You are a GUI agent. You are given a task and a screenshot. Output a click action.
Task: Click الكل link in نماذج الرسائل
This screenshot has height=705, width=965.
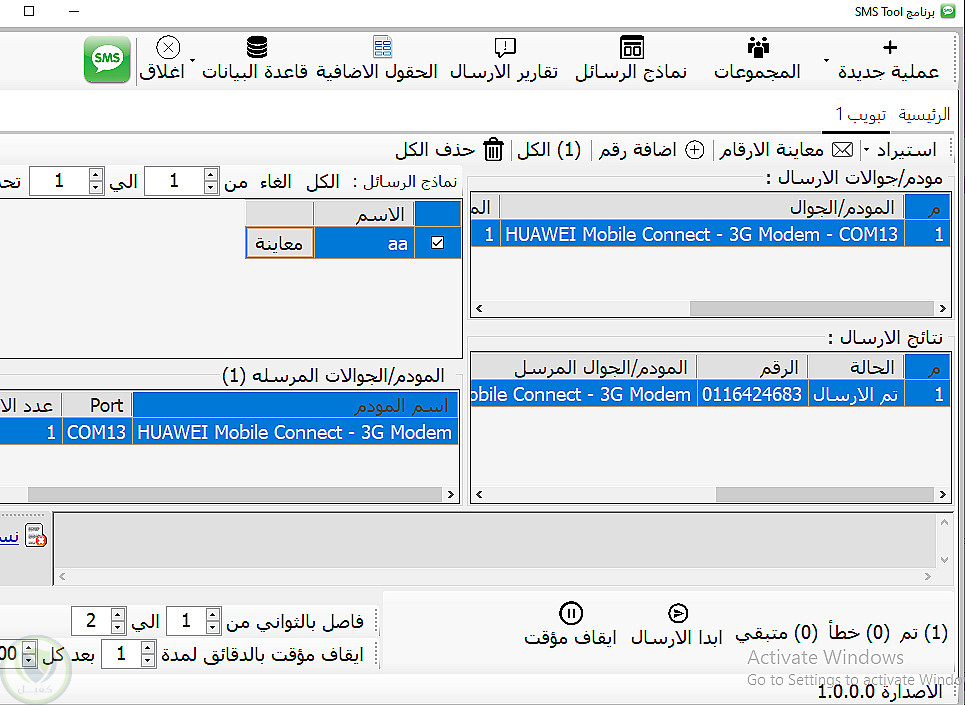322,181
